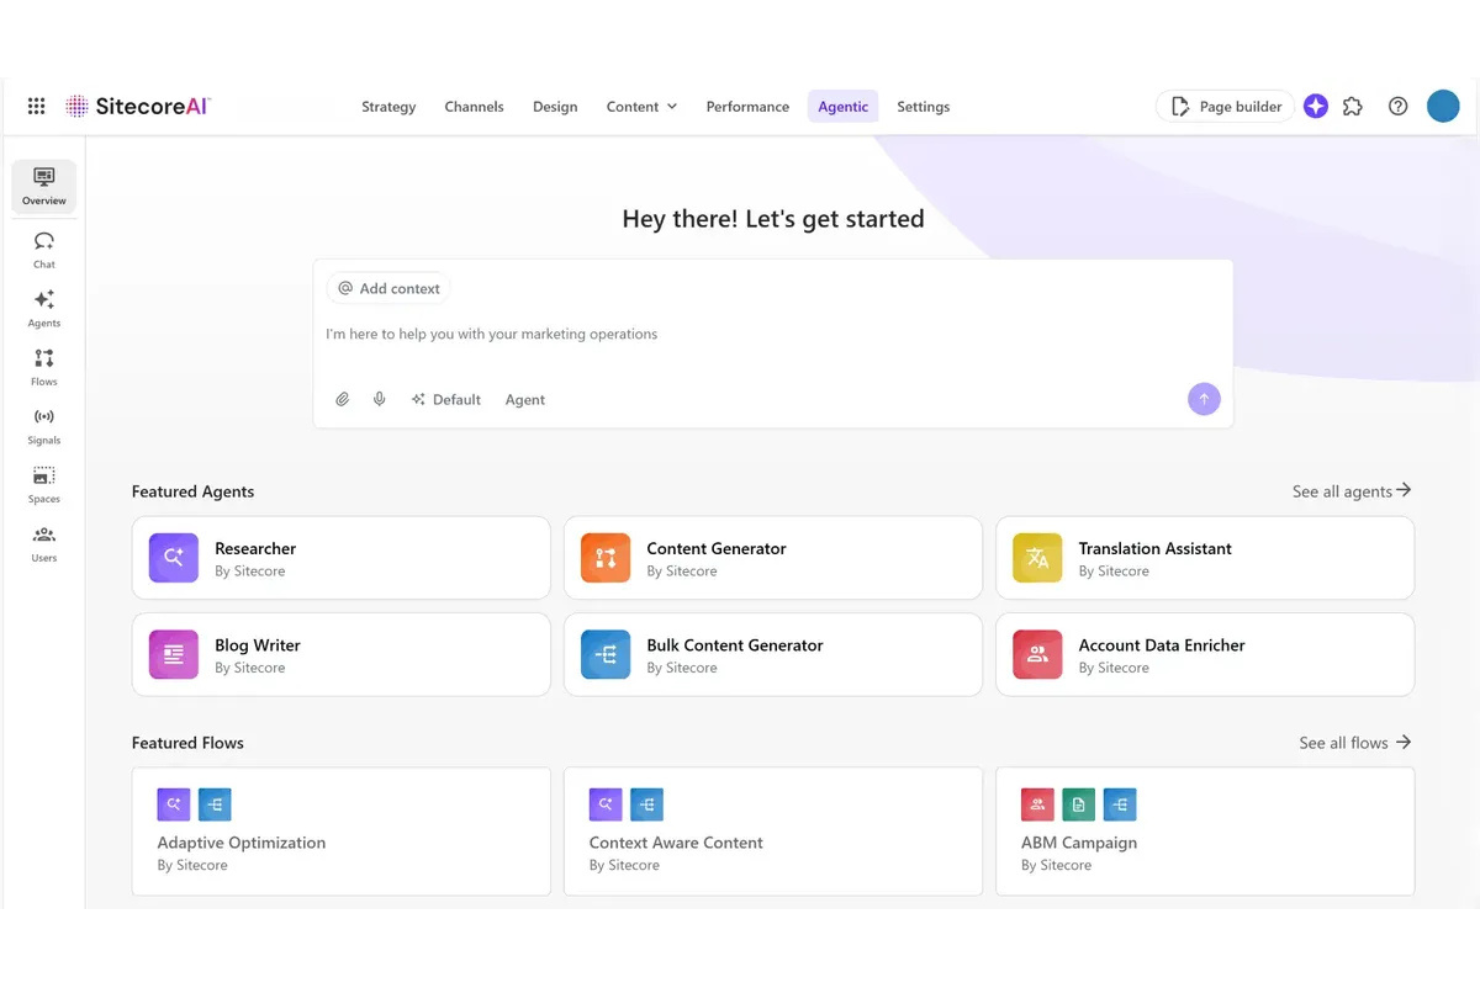
Task: Follow the See all flows link
Action: pos(1355,743)
